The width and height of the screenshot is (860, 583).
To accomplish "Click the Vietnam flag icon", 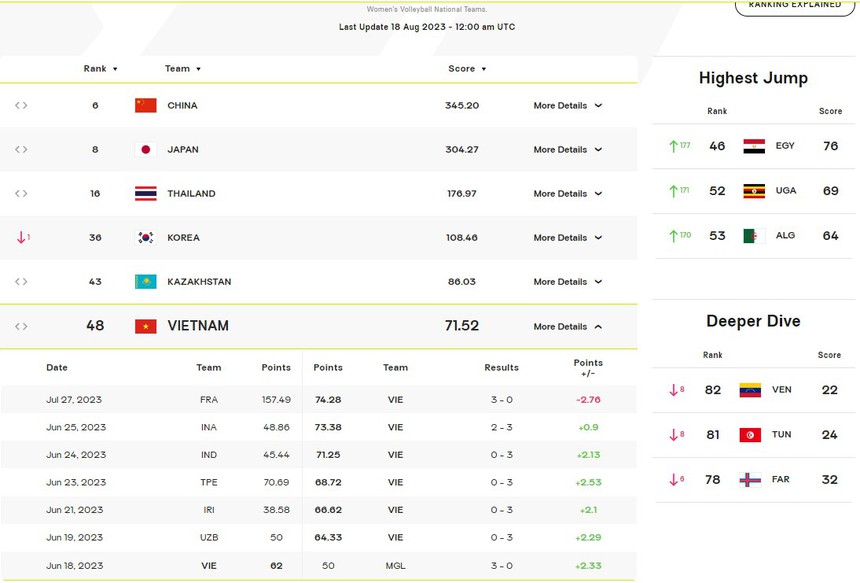I will (x=146, y=326).
